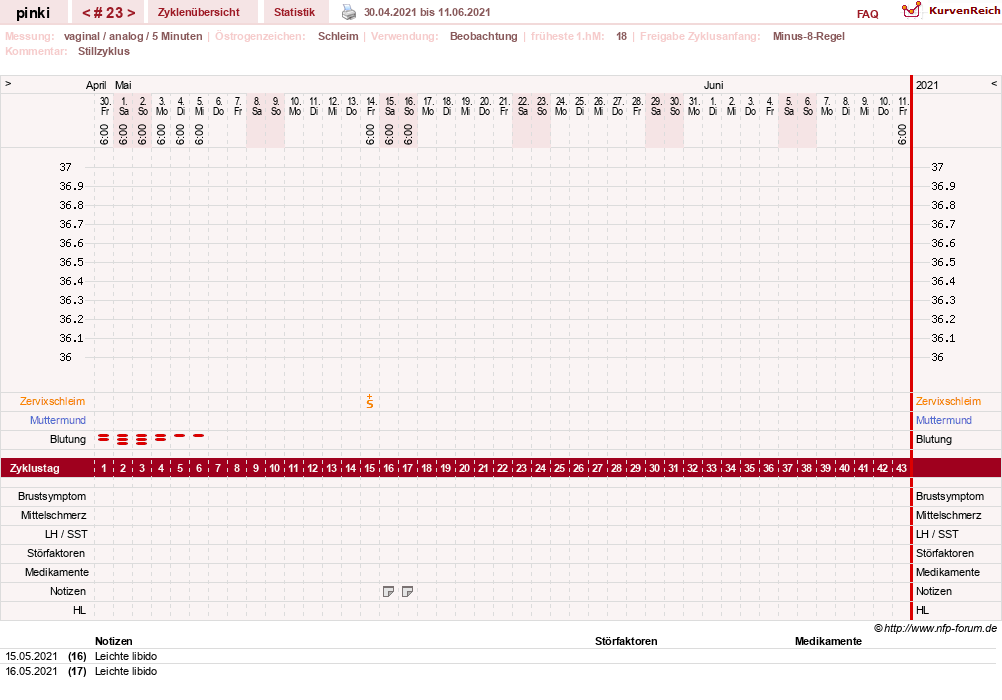Screen dimensions: 1002x700
Task: Click bleeding mark on cycle day 2
Action: 123,439
